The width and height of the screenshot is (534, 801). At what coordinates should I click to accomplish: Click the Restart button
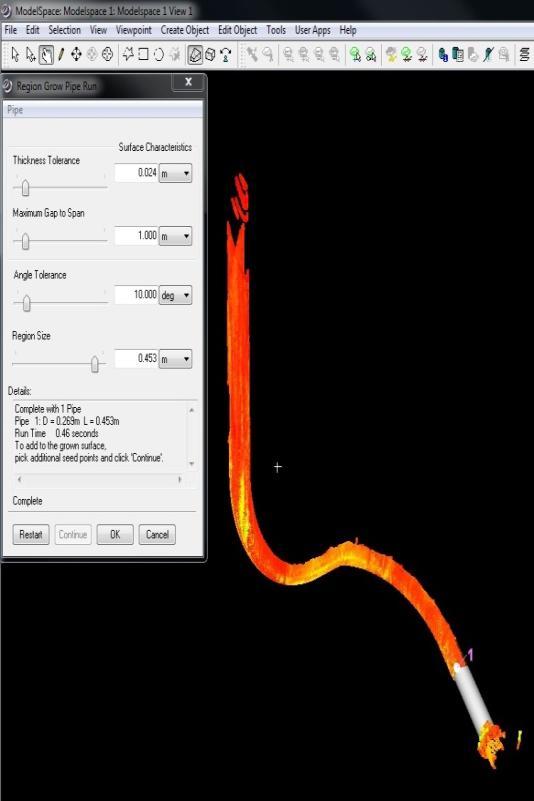pyautogui.click(x=31, y=534)
